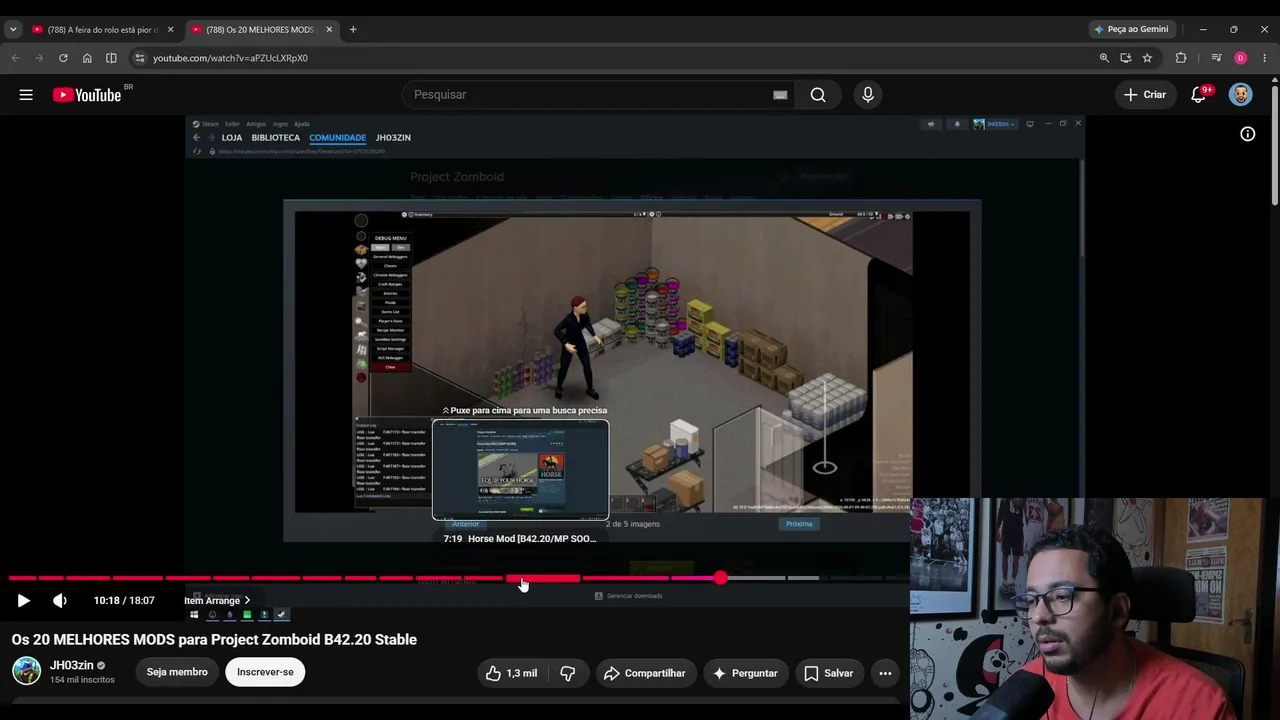This screenshot has height=720, width=1280.
Task: Go back in browser history
Action: pos(15,58)
